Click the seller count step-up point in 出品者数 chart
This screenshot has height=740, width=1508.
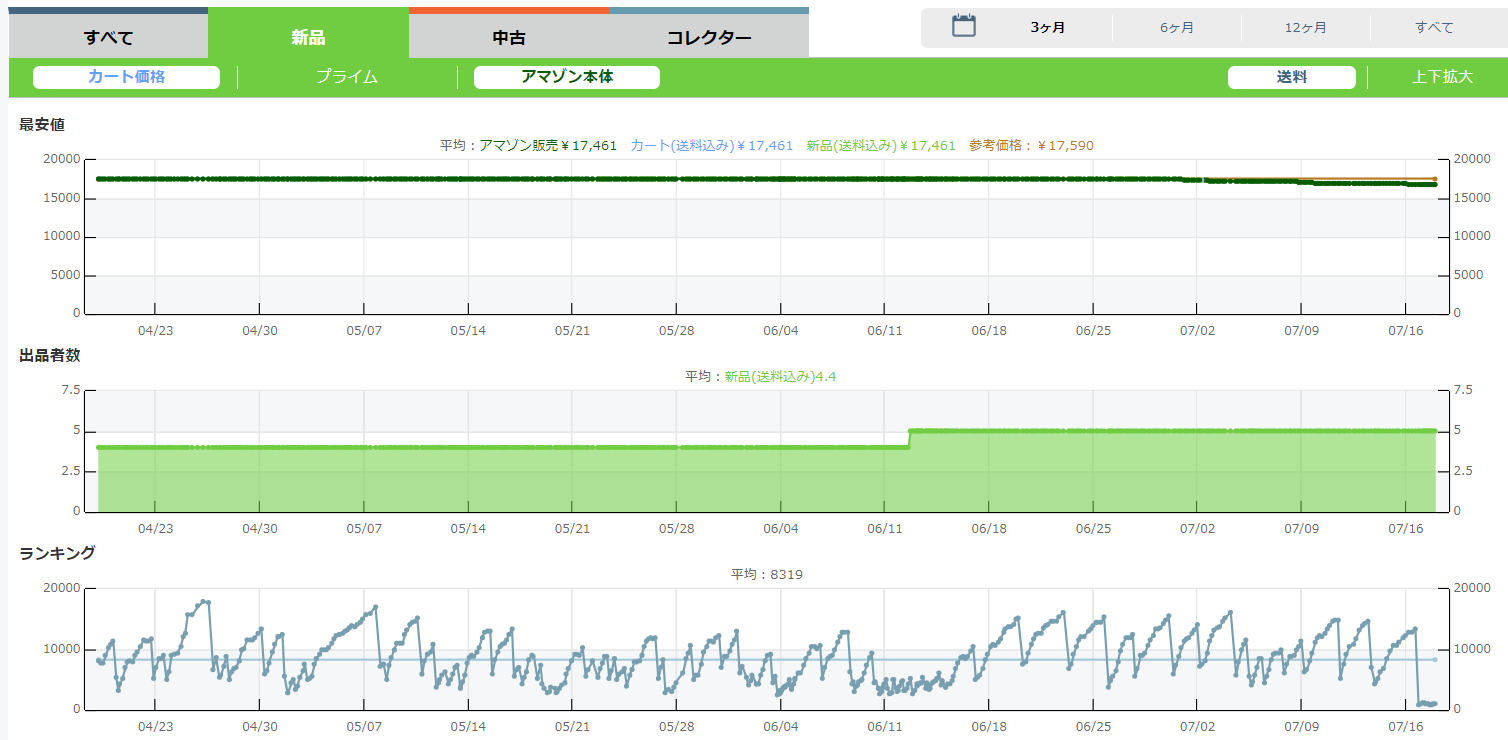pyautogui.click(x=910, y=432)
